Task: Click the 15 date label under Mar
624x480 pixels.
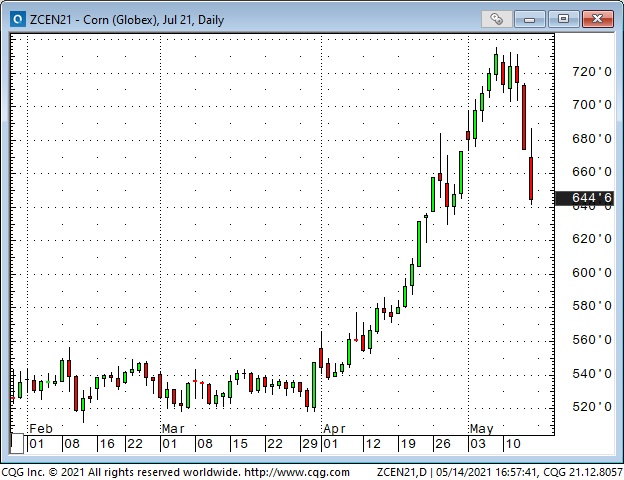Action: [x=240, y=443]
